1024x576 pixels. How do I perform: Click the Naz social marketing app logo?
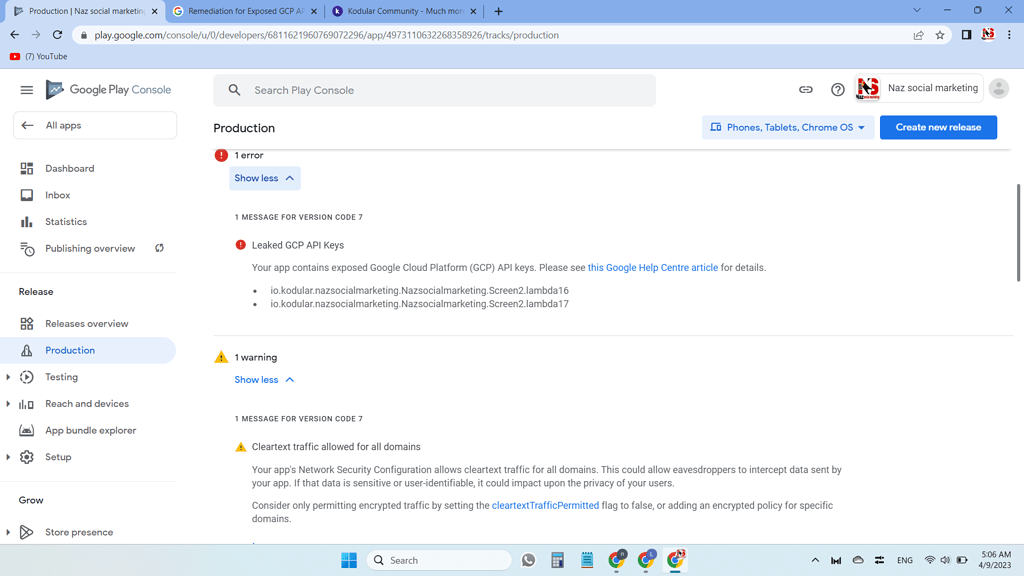click(867, 88)
